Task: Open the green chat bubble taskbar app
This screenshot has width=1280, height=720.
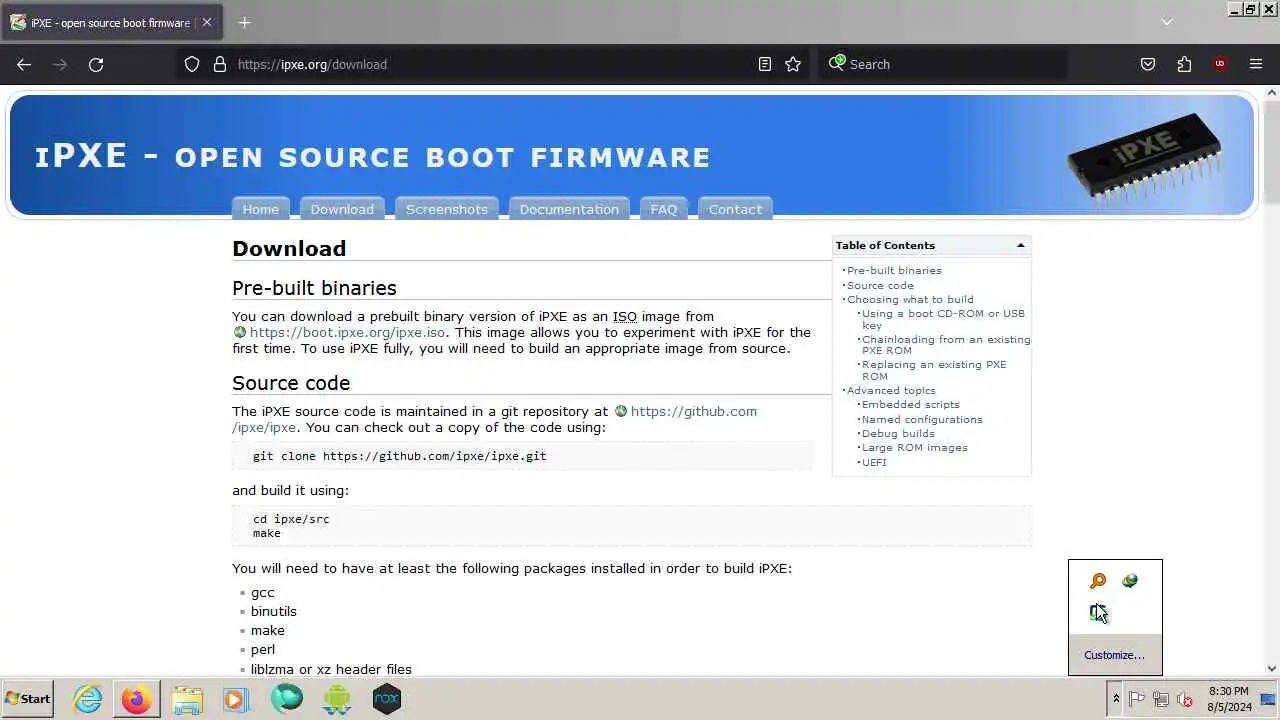Action: click(287, 699)
